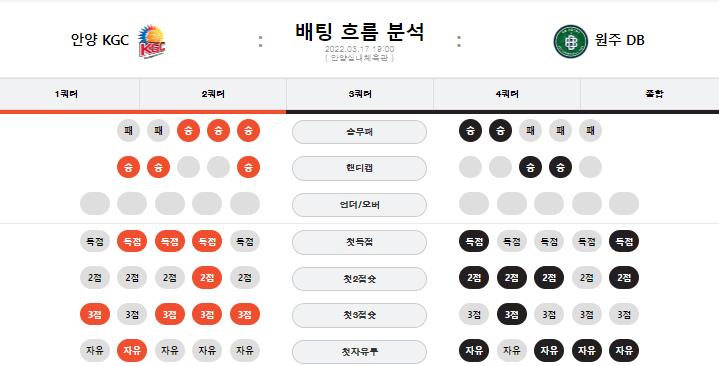Image resolution: width=719 pixels, height=366 pixels.
Task: Open the 2쿼터 tab
Action: 213,94
